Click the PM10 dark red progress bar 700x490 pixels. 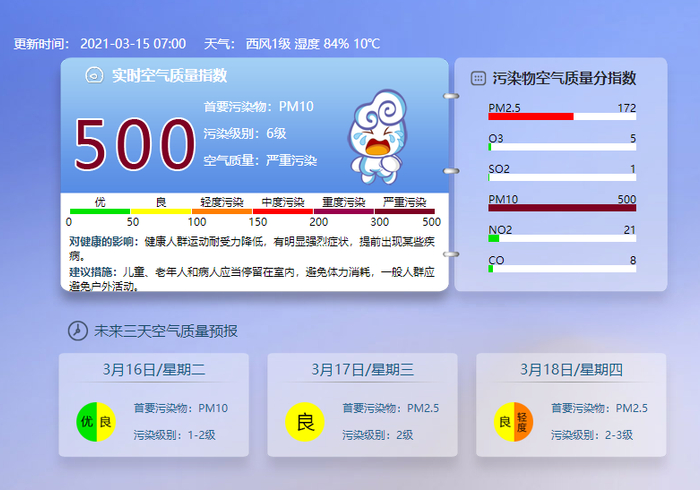(562, 208)
